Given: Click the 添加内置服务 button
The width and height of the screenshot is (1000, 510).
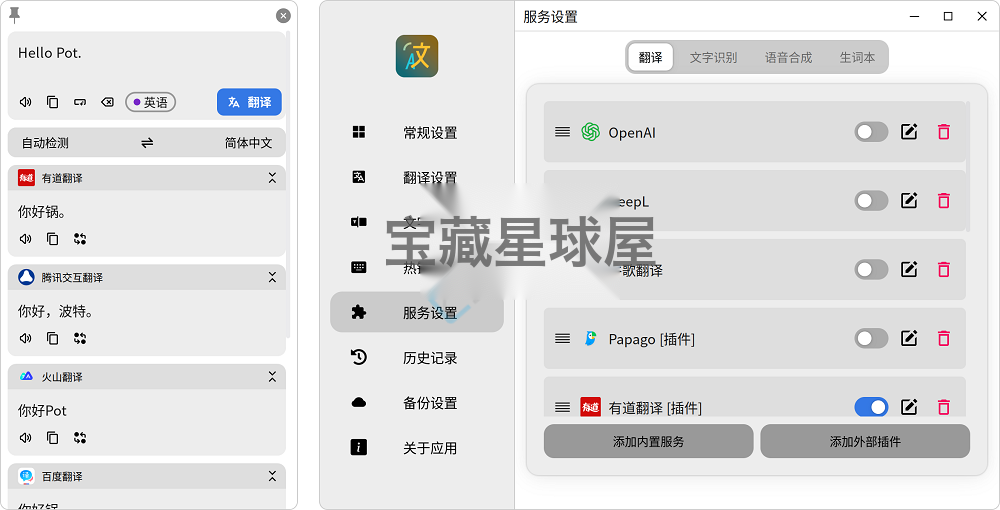Looking at the screenshot, I should pos(649,441).
